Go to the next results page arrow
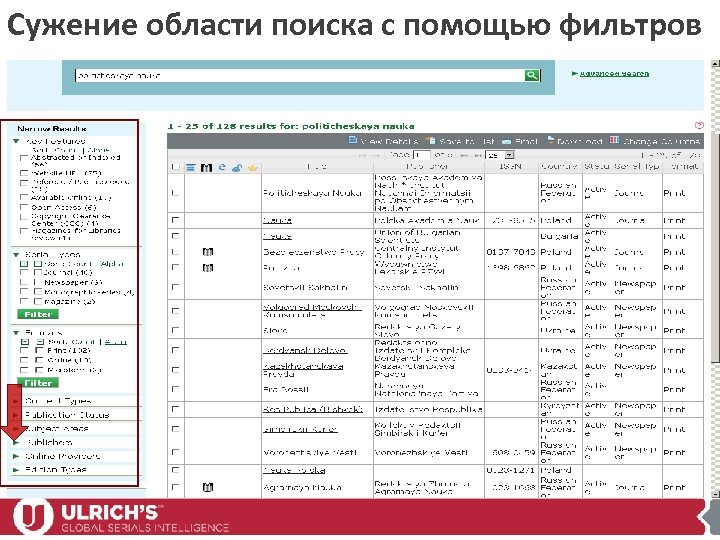720x540 pixels. [x=463, y=155]
